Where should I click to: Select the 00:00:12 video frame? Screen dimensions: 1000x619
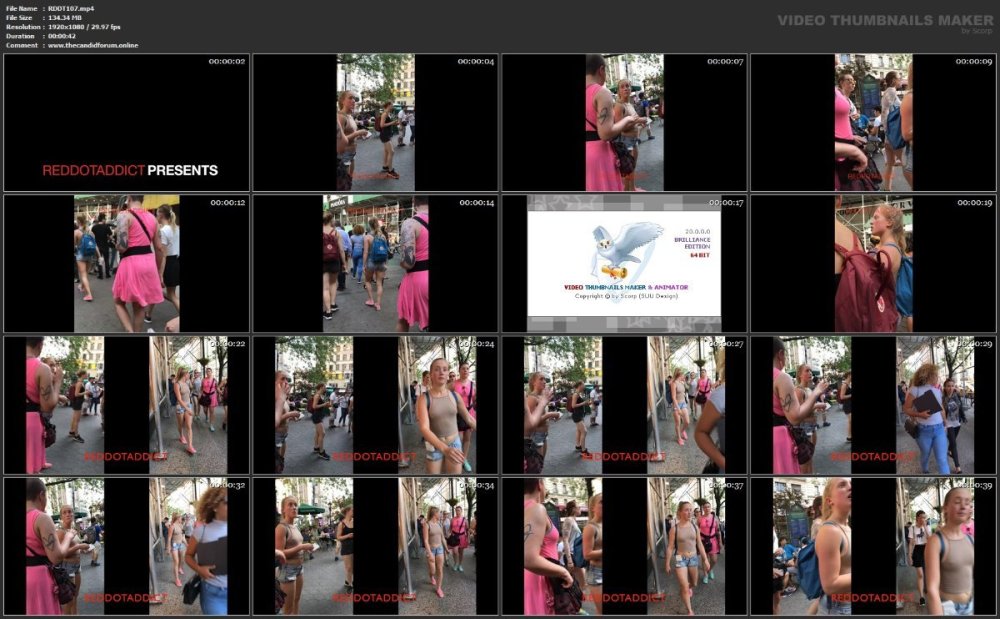pyautogui.click(x=126, y=264)
